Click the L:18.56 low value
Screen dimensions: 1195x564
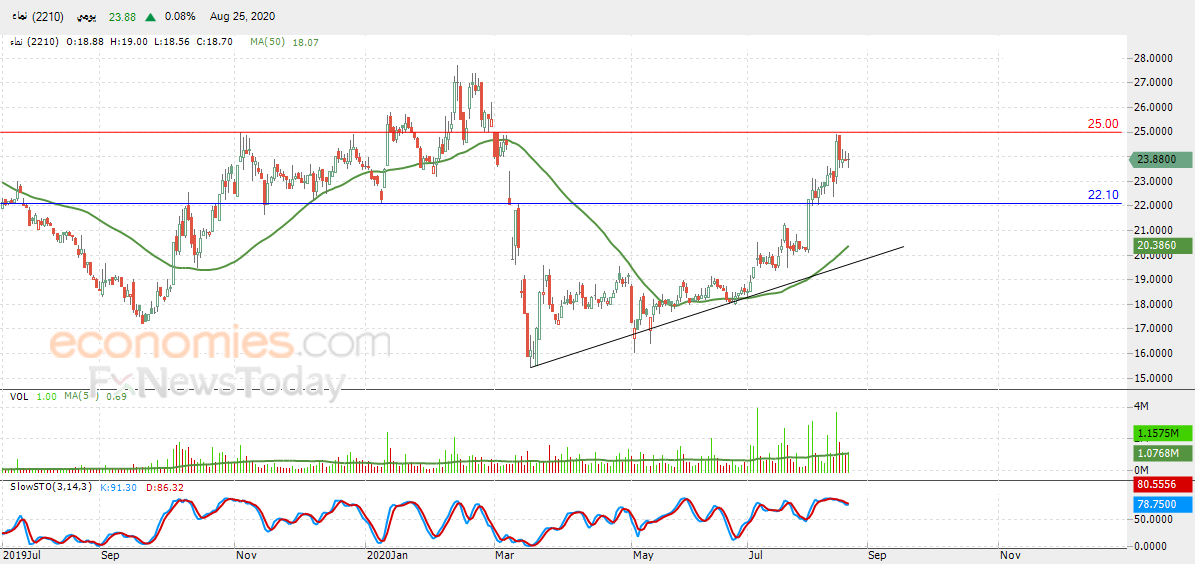pos(171,43)
